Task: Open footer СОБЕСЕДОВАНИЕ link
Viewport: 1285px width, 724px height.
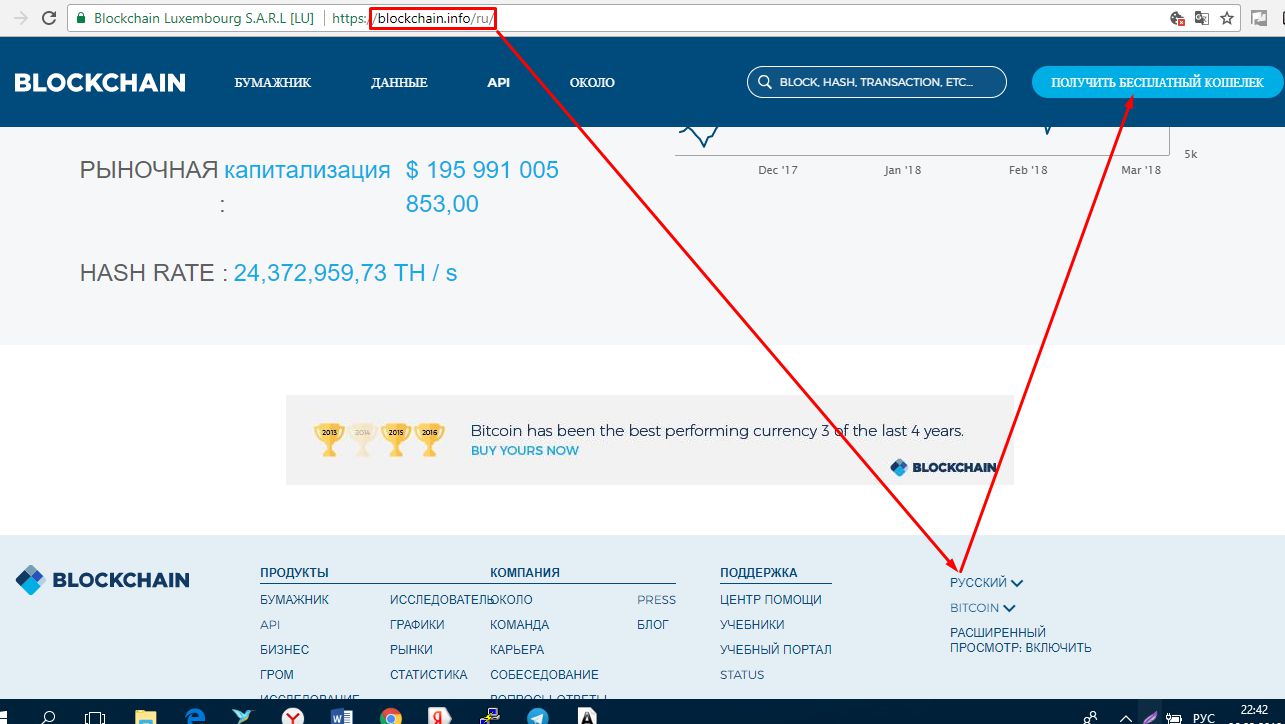Action: coord(544,675)
